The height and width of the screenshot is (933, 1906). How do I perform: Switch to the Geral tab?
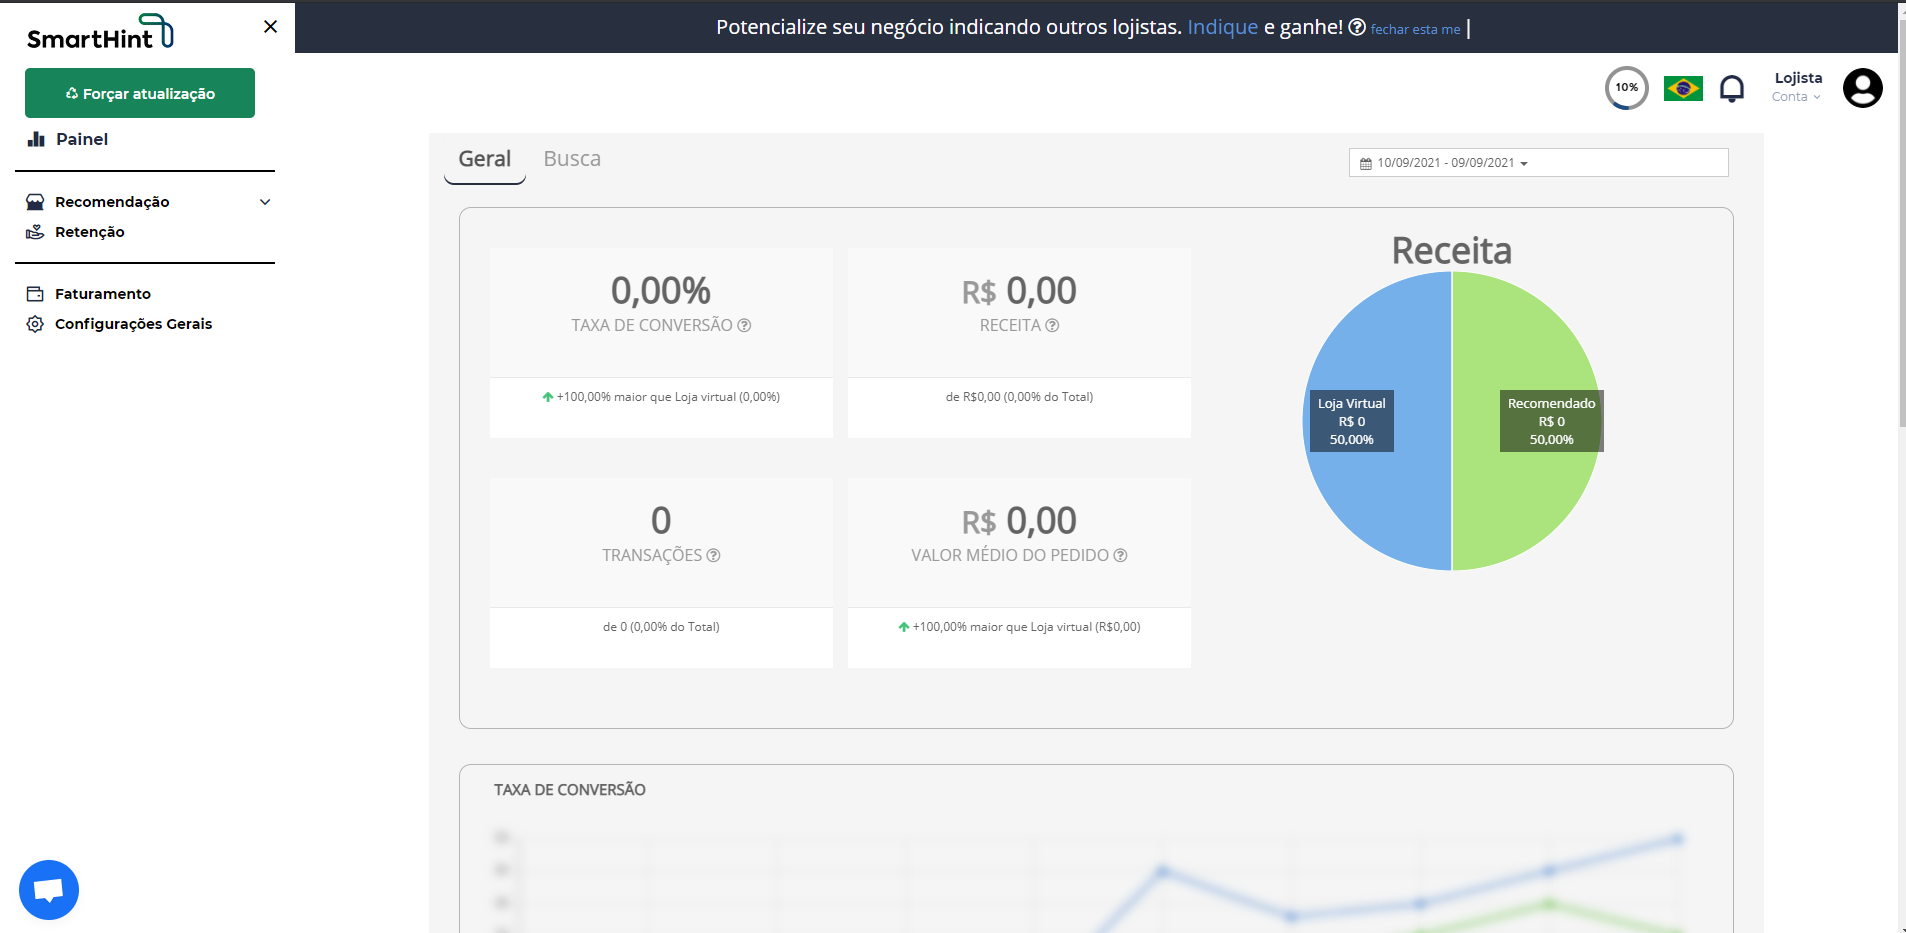click(485, 159)
